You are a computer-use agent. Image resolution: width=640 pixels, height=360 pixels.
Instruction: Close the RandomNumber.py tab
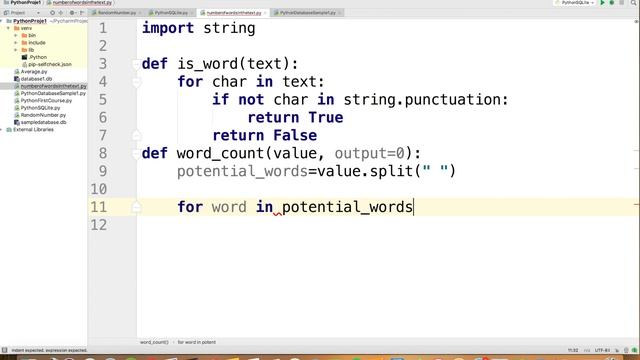click(x=140, y=13)
